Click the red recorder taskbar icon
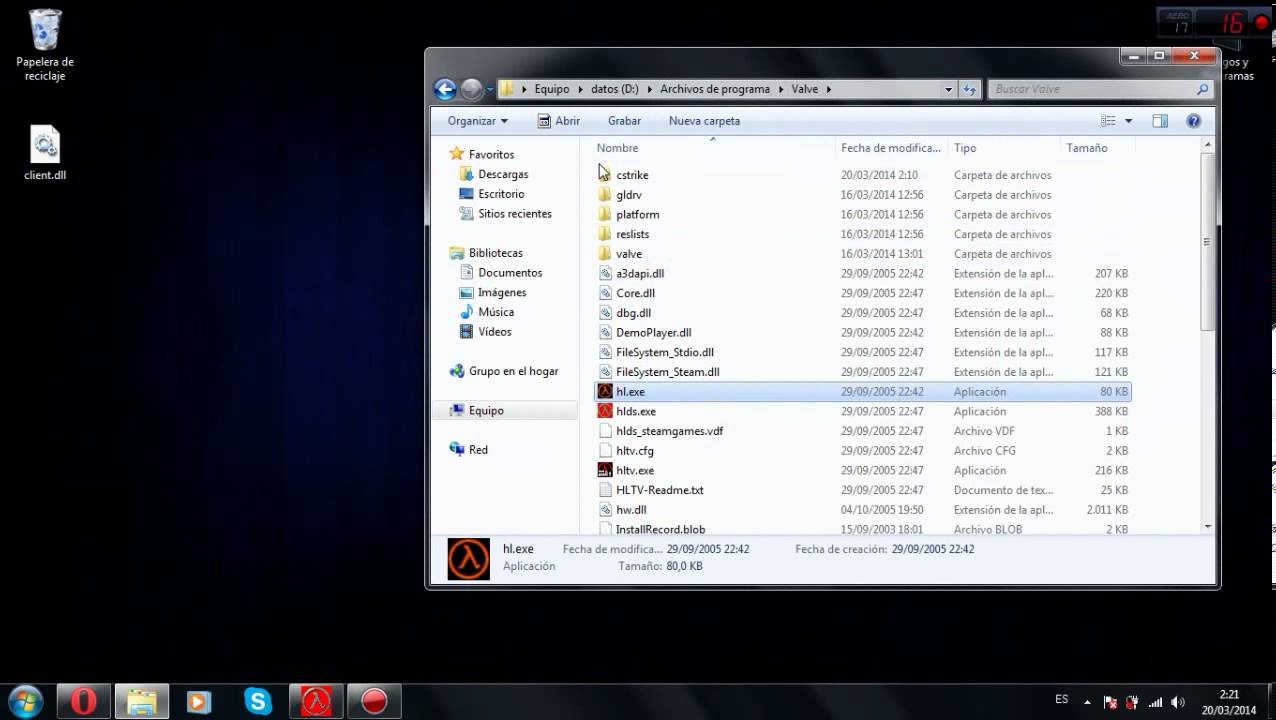Screen dimensions: 1276x720 pos(374,701)
